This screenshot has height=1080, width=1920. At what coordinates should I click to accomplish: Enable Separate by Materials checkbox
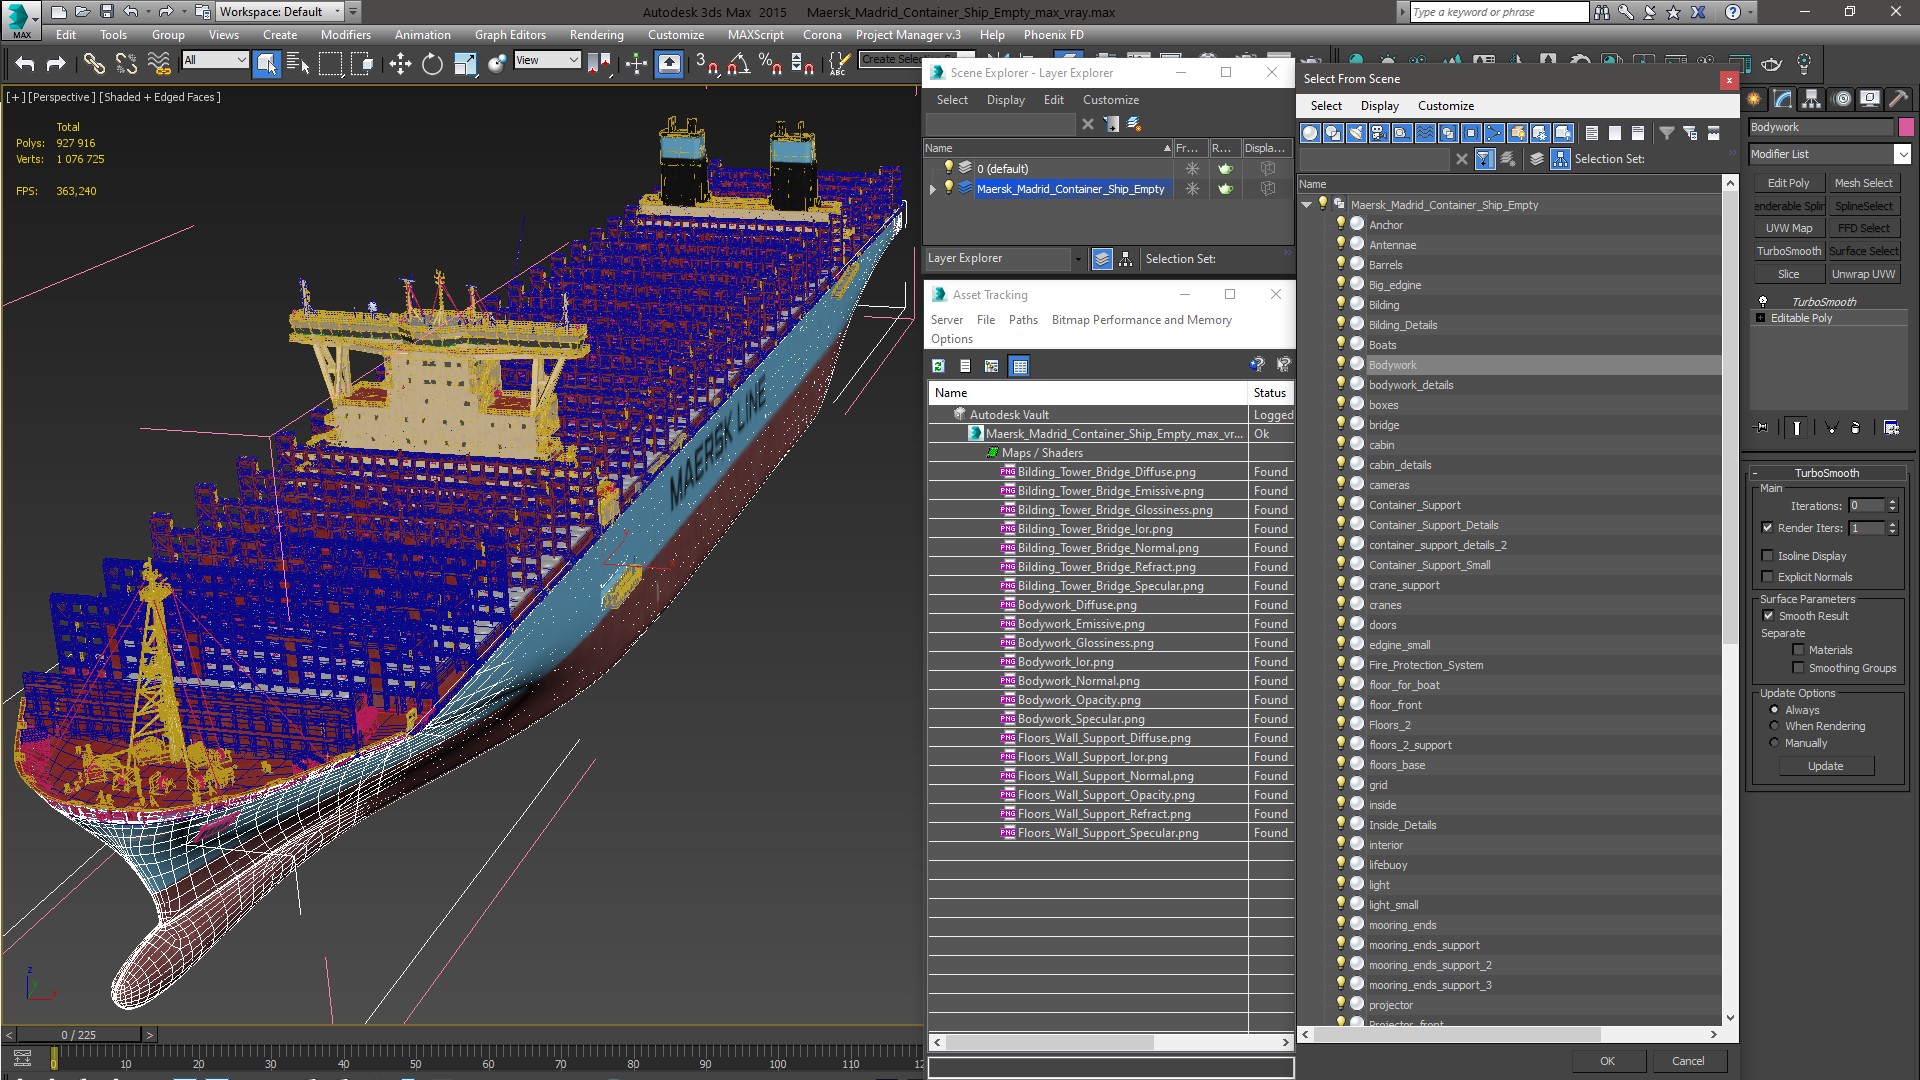tap(1798, 650)
